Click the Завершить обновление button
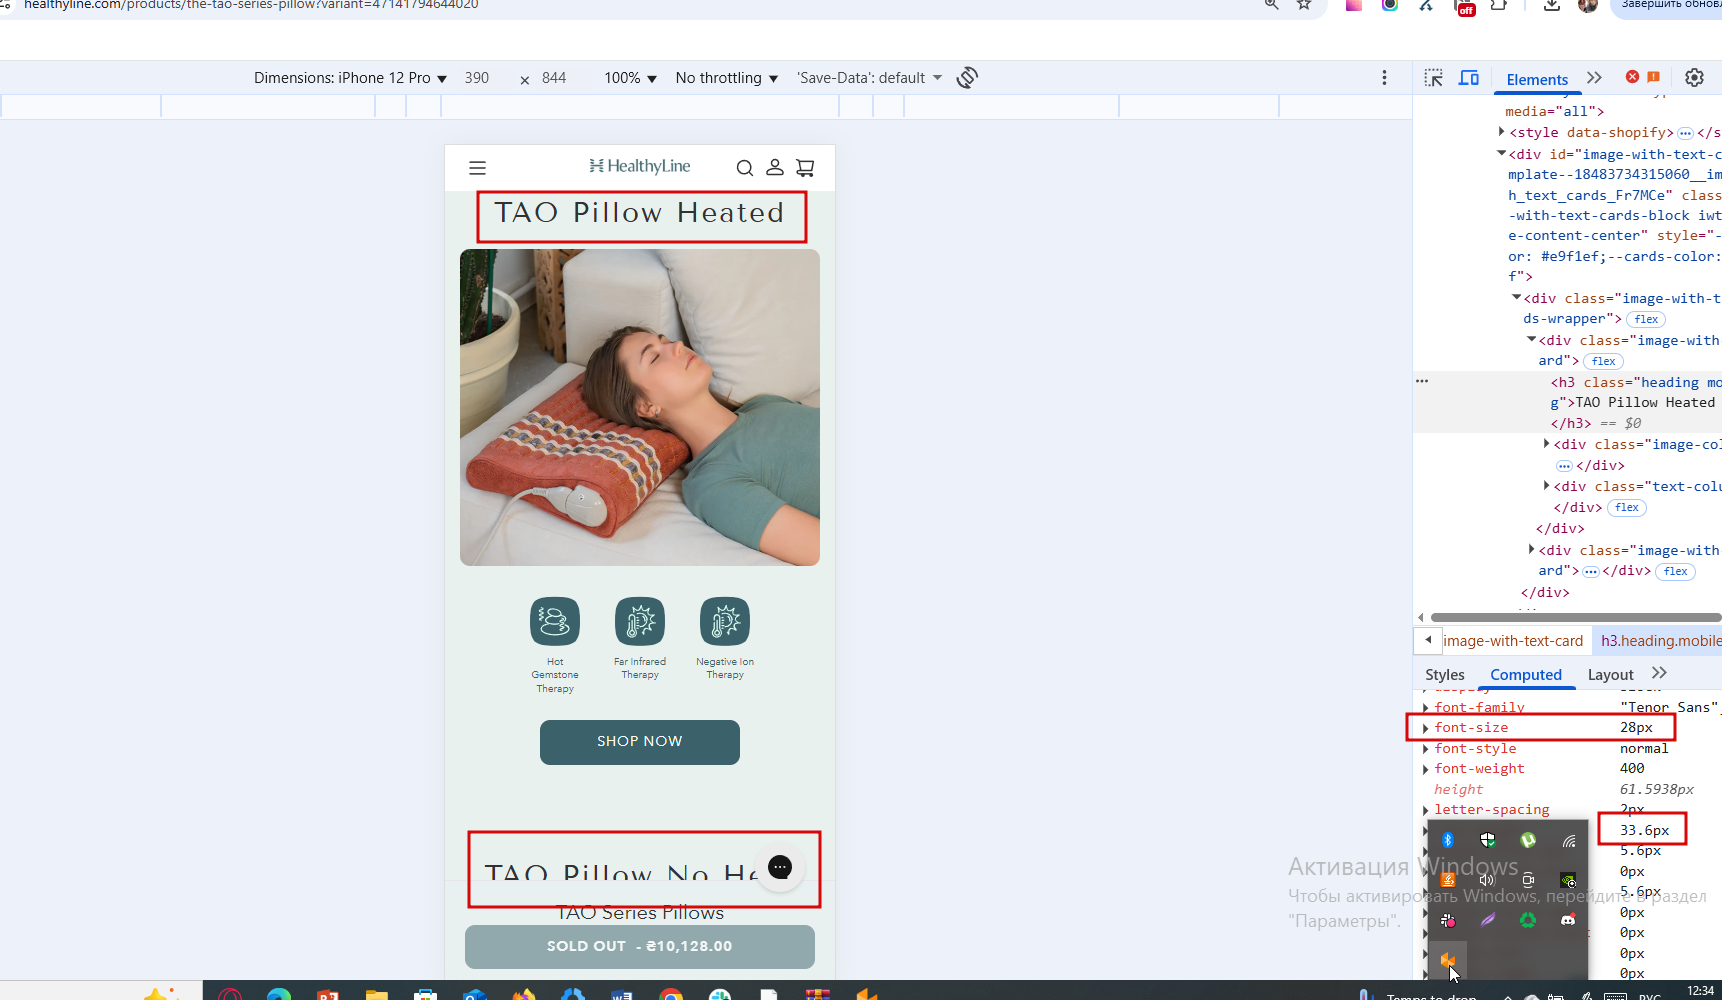The height and width of the screenshot is (1000, 1722). [x=1667, y=6]
